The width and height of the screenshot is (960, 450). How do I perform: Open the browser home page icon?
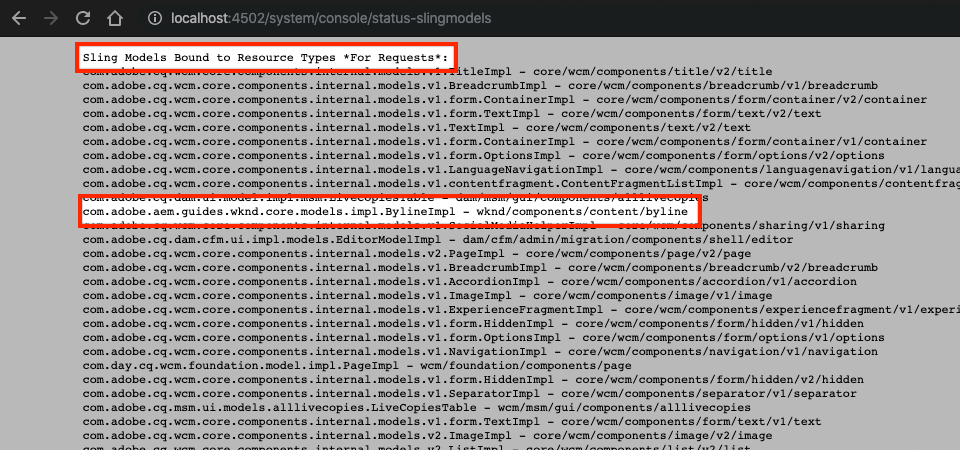114,18
